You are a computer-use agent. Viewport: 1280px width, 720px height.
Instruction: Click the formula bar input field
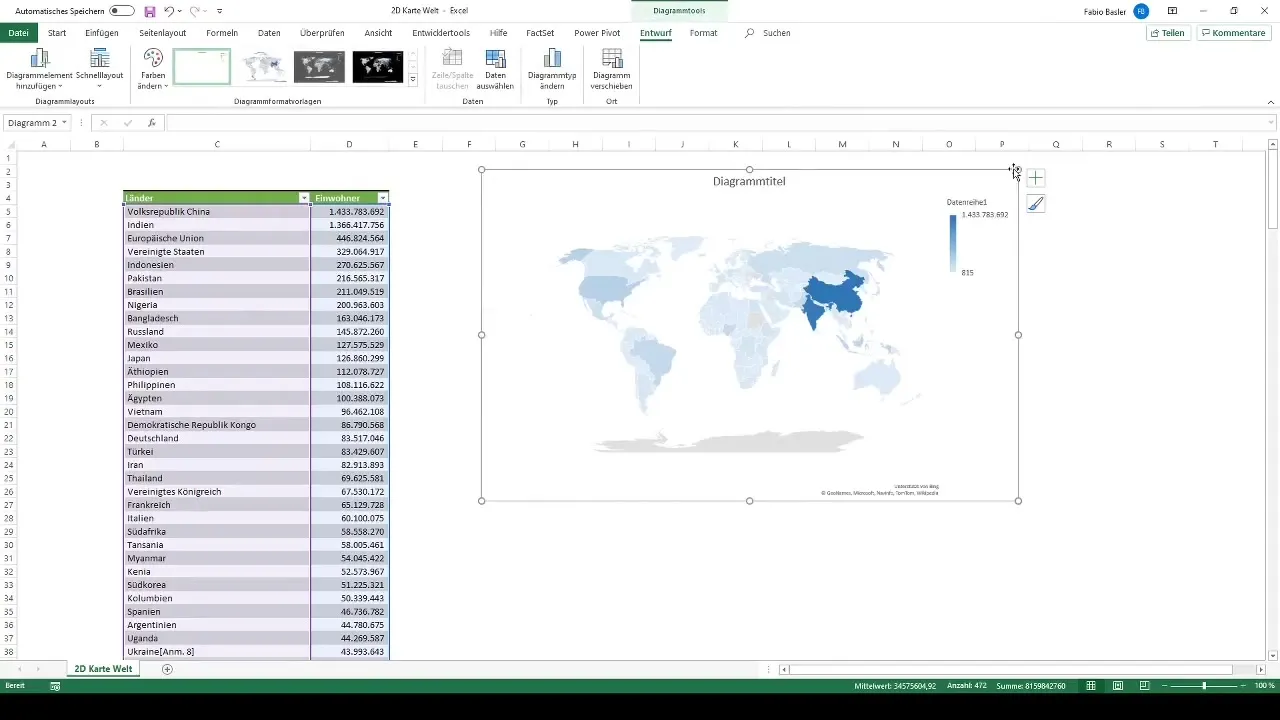point(715,123)
